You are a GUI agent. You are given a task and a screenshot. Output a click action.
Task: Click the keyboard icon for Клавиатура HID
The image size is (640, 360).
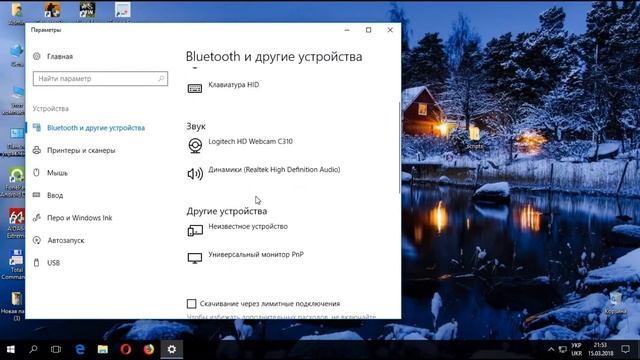[x=195, y=88]
